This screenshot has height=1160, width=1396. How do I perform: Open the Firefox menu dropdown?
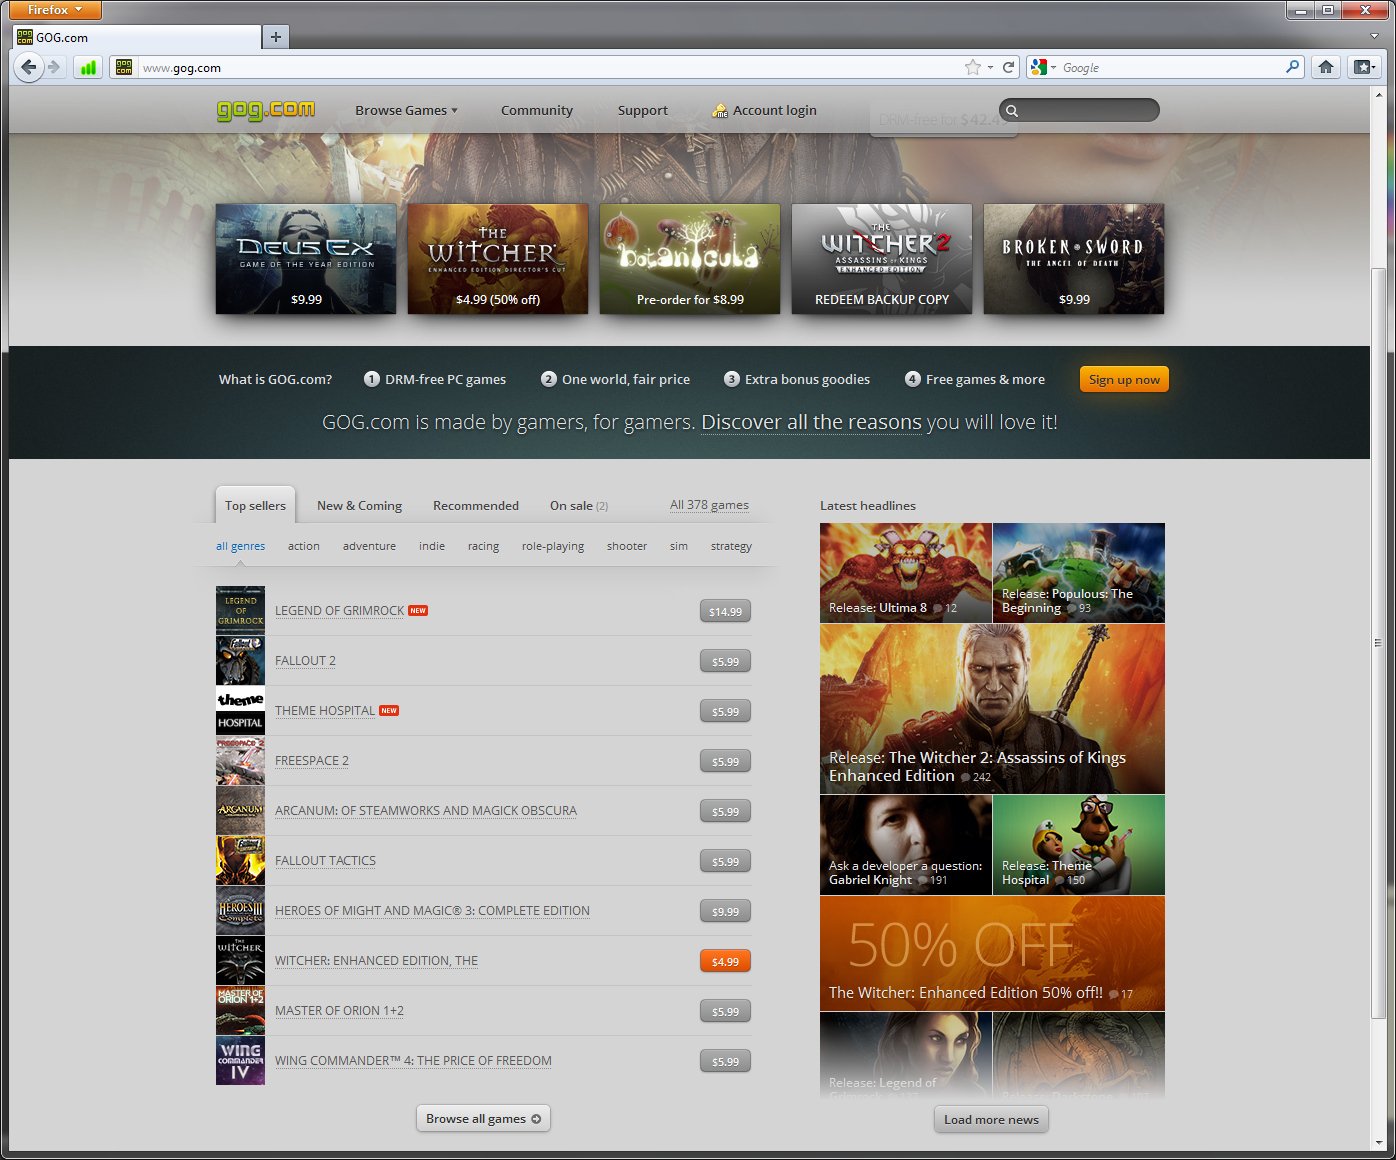pyautogui.click(x=55, y=10)
